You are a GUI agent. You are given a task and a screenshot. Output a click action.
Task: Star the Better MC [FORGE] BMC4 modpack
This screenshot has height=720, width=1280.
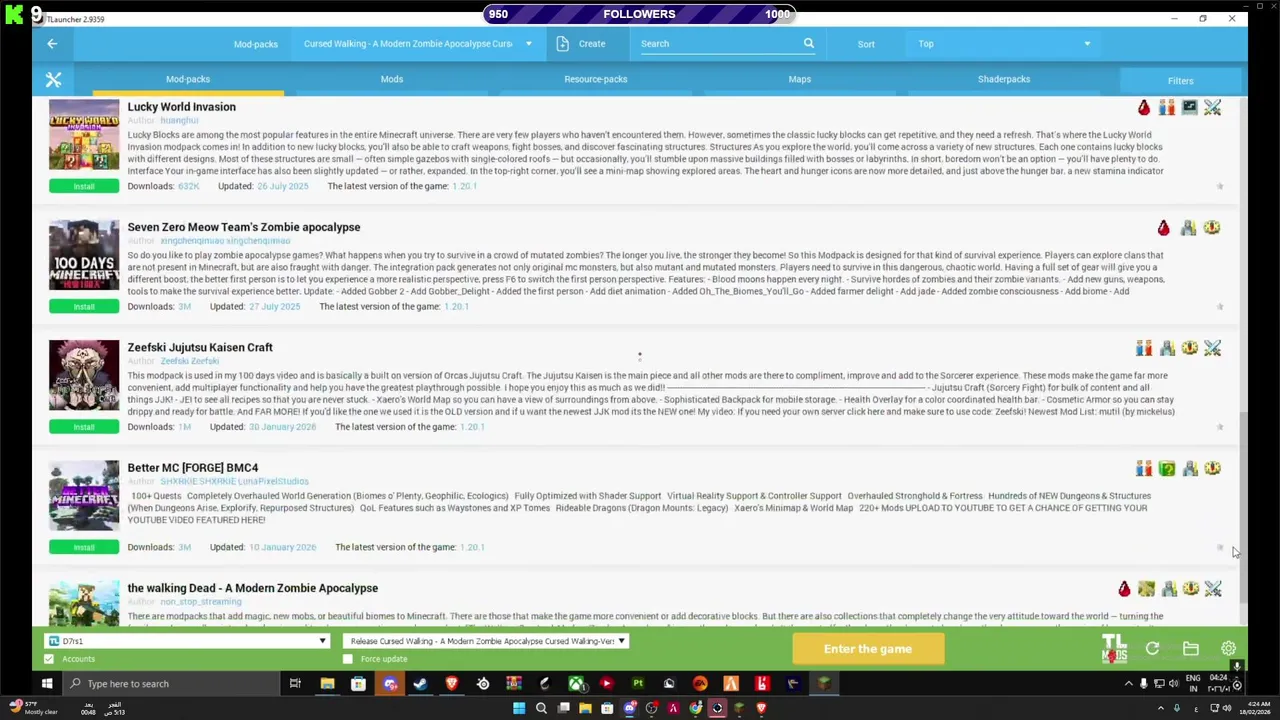point(1220,547)
